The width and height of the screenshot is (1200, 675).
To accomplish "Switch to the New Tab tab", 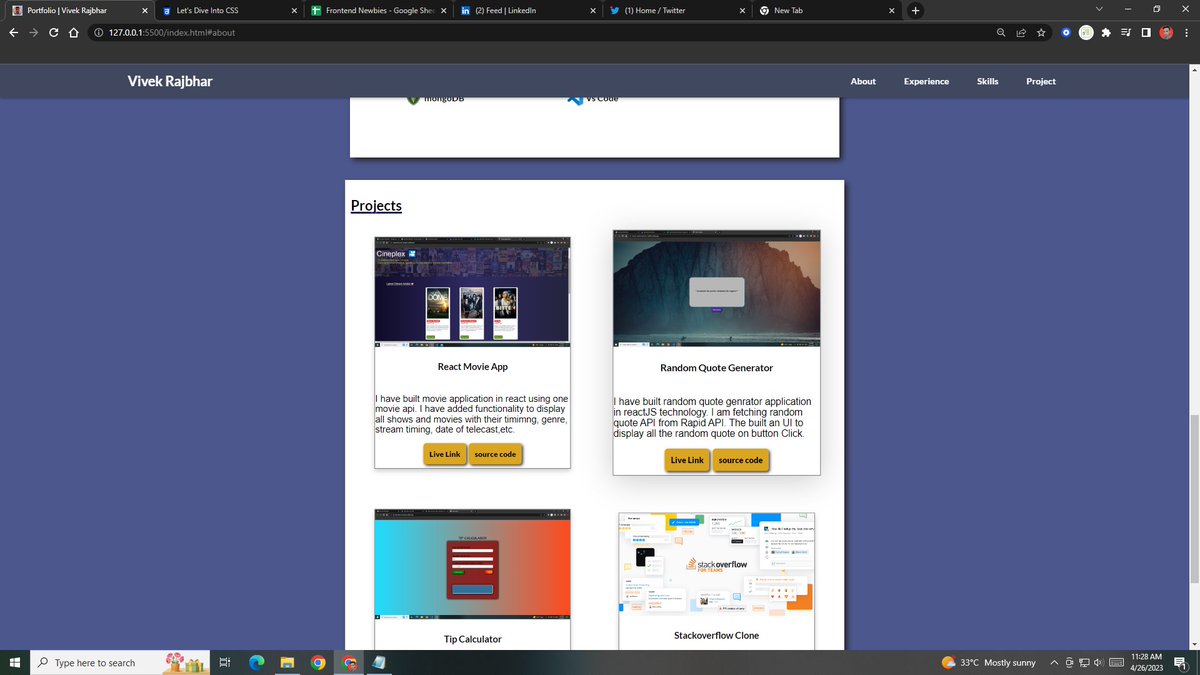I will (827, 10).
